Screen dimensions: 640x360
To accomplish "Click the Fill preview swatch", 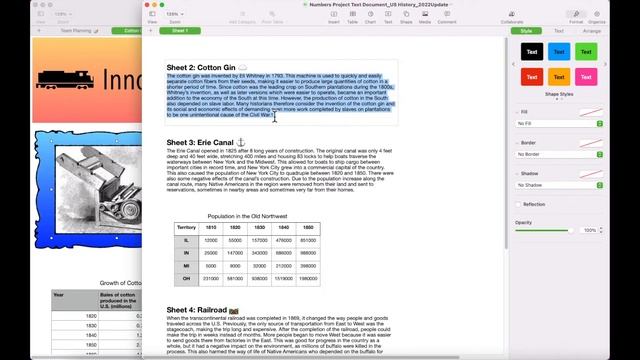I will [591, 112].
